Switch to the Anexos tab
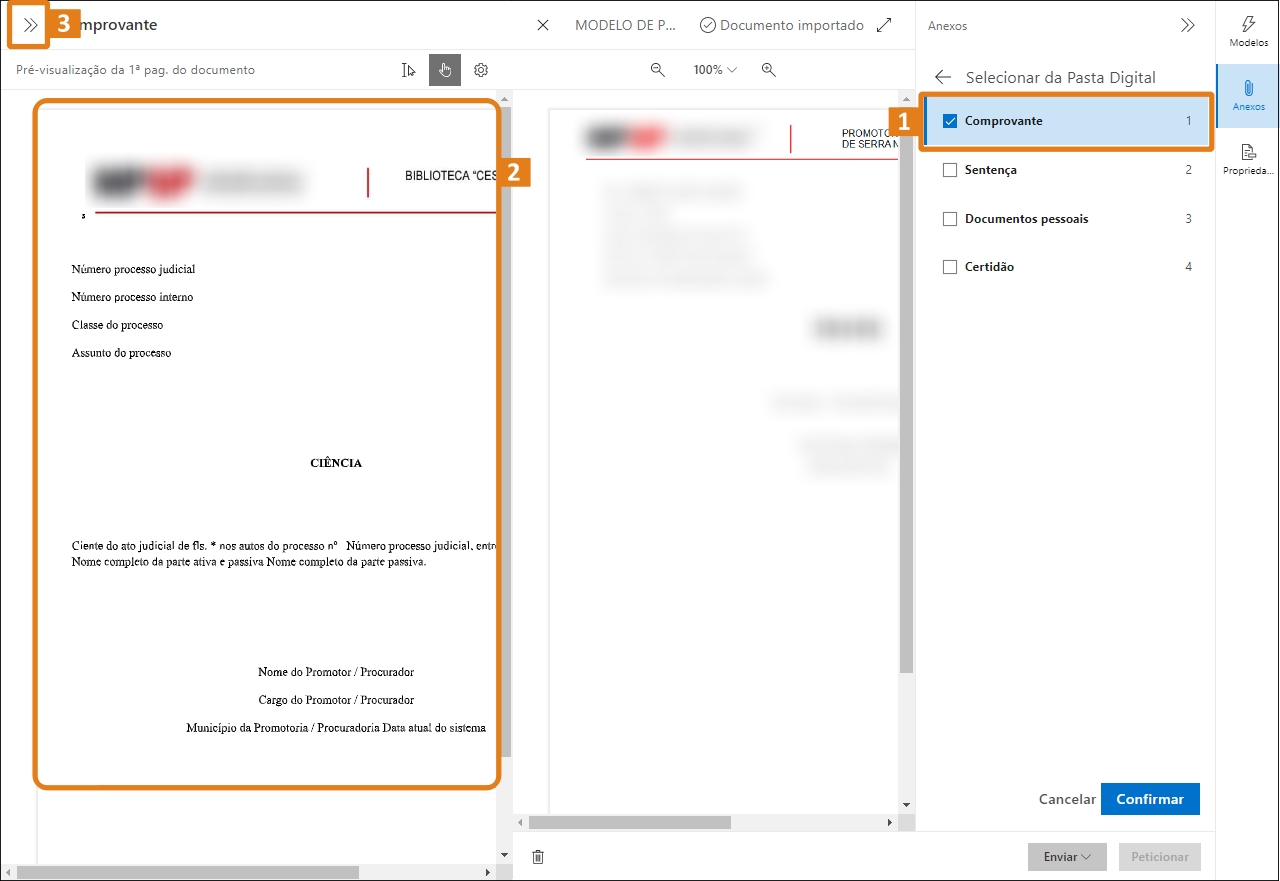Image resolution: width=1280 pixels, height=881 pixels. 1248,95
